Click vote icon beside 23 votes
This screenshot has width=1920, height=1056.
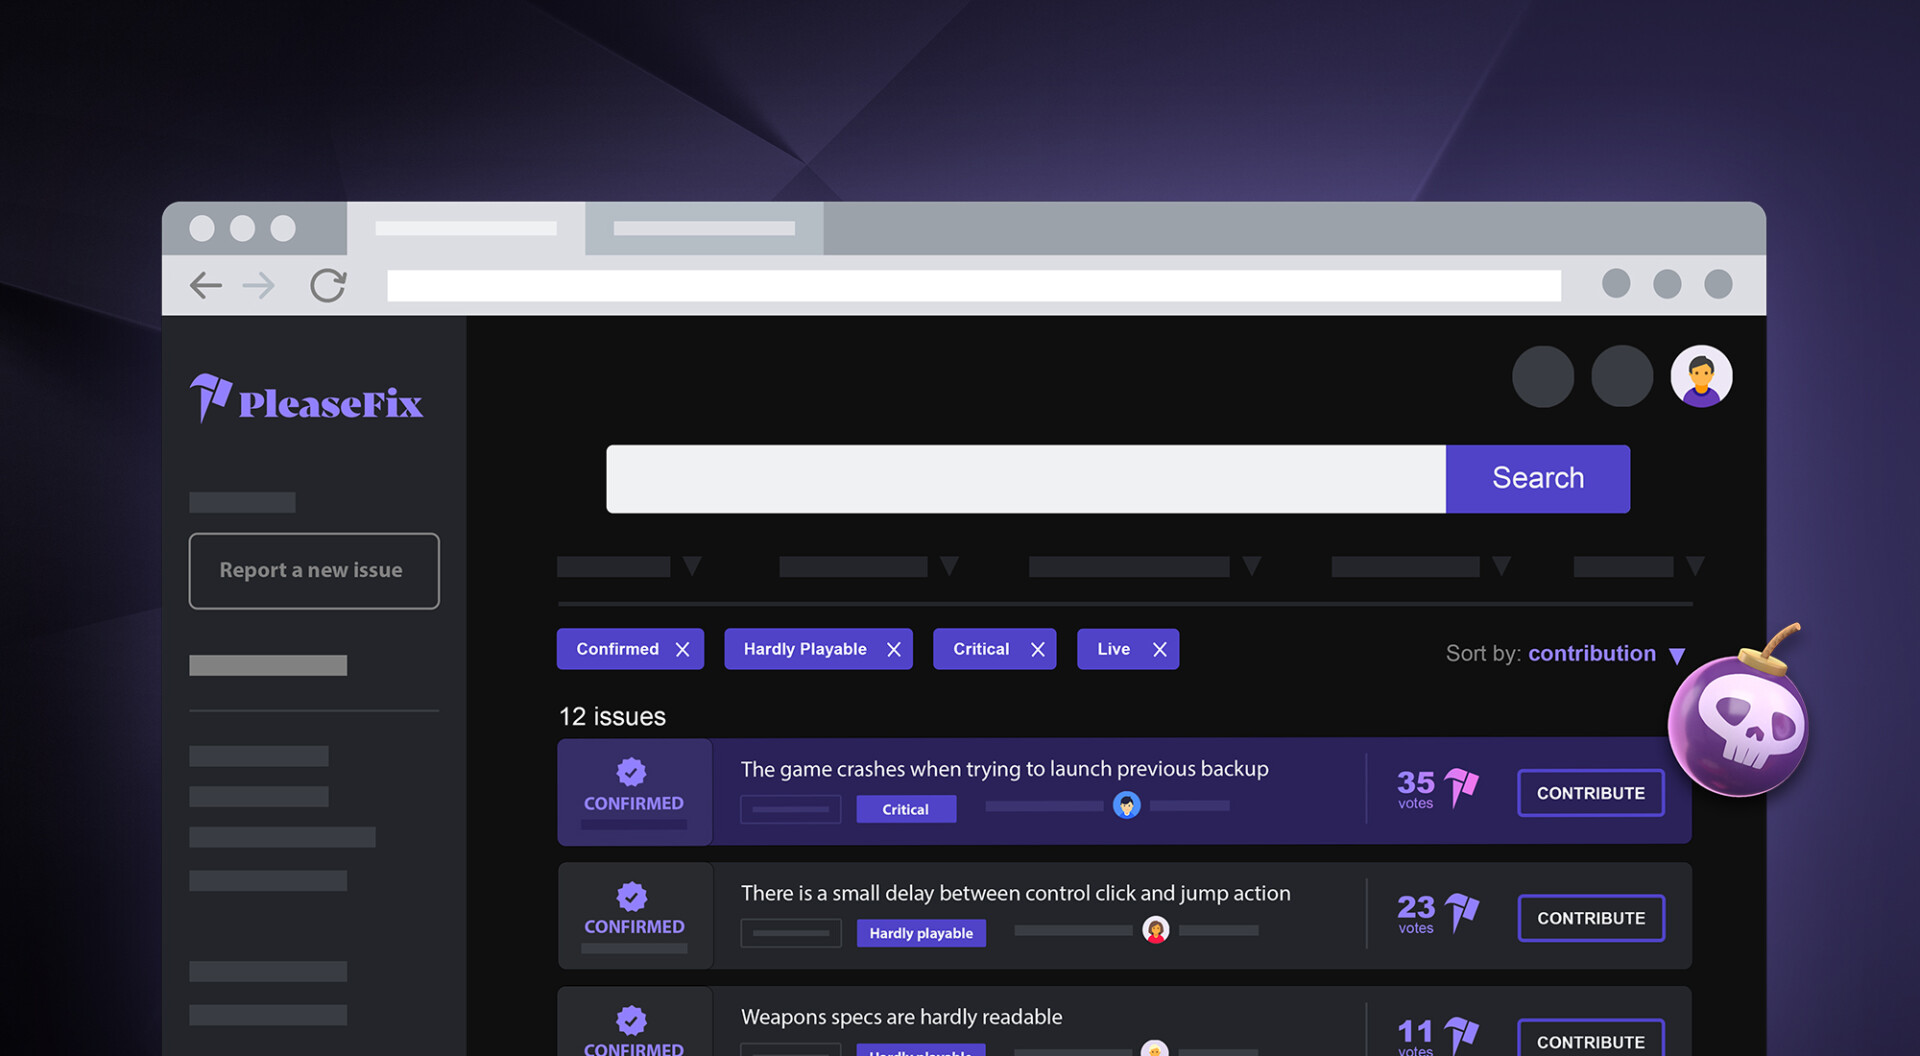pyautogui.click(x=1461, y=911)
